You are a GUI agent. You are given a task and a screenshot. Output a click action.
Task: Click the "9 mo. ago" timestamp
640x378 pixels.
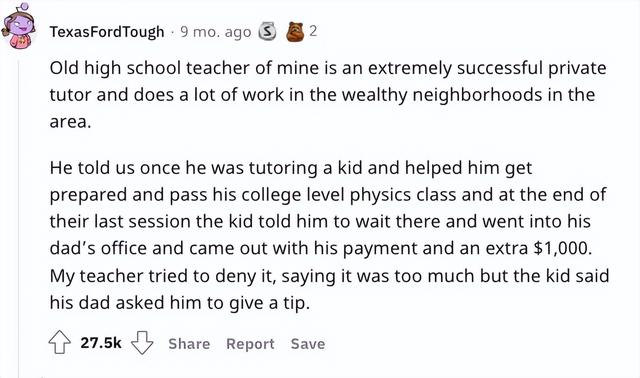tap(216, 32)
